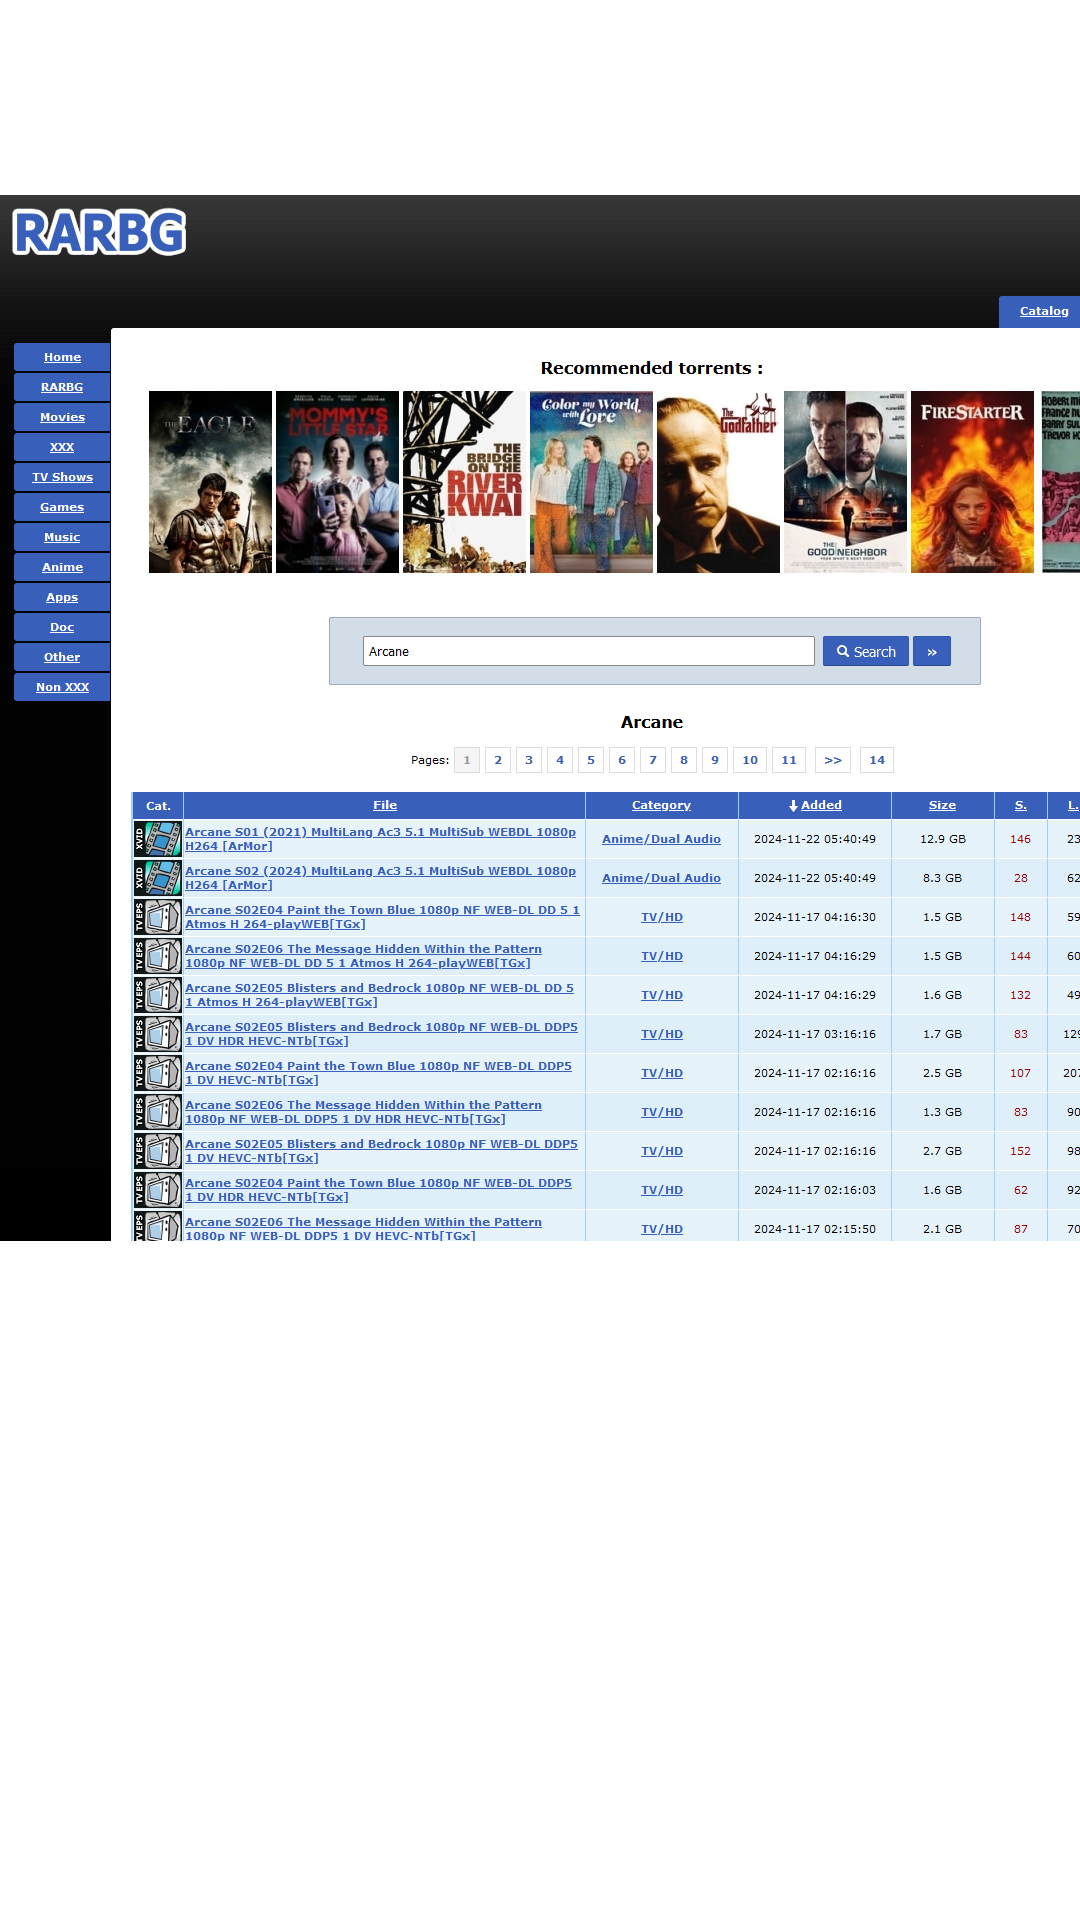
Task: Open the Firestarter poster thumbnail
Action: click(972, 482)
